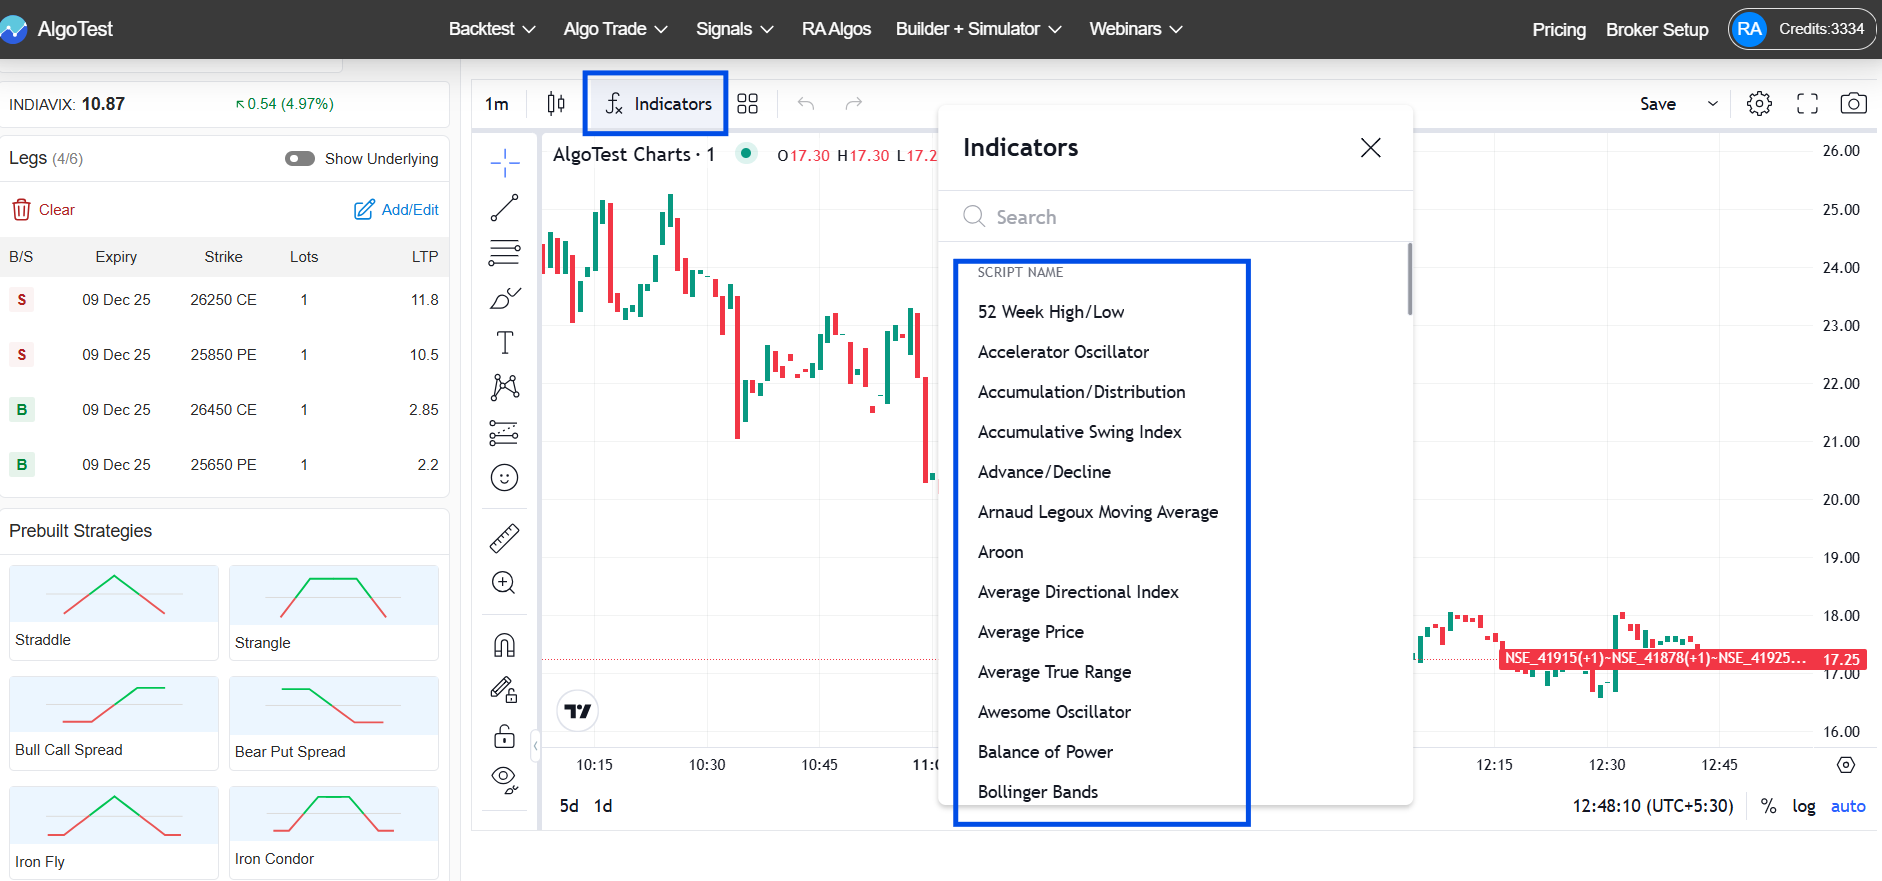Select the text annotation tool

[x=504, y=343]
